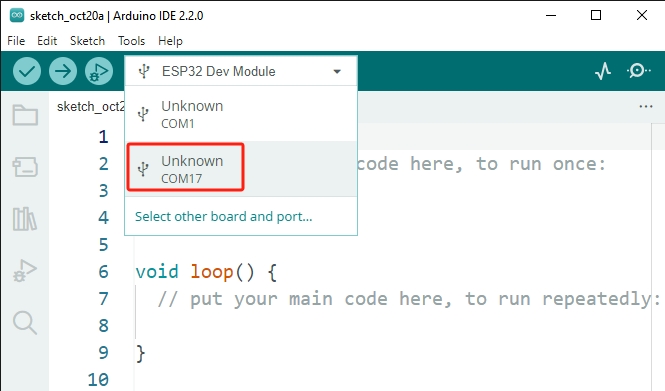Click line number 6 in the gutter

coord(103,272)
